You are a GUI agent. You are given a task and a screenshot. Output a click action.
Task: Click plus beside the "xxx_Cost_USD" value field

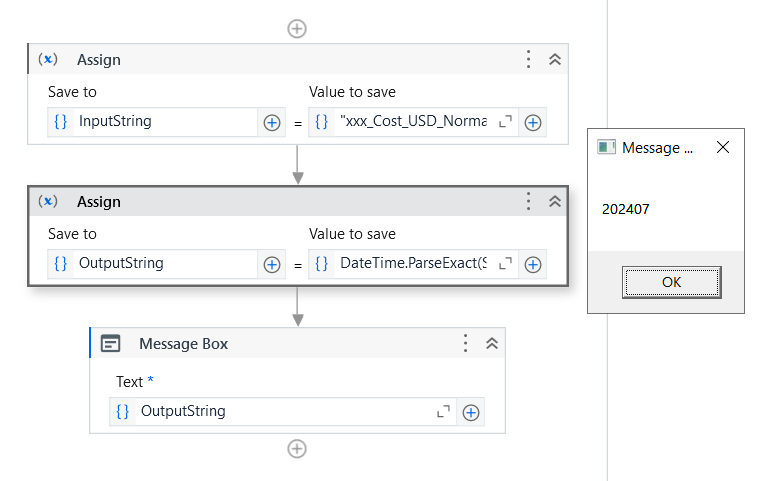click(x=533, y=122)
